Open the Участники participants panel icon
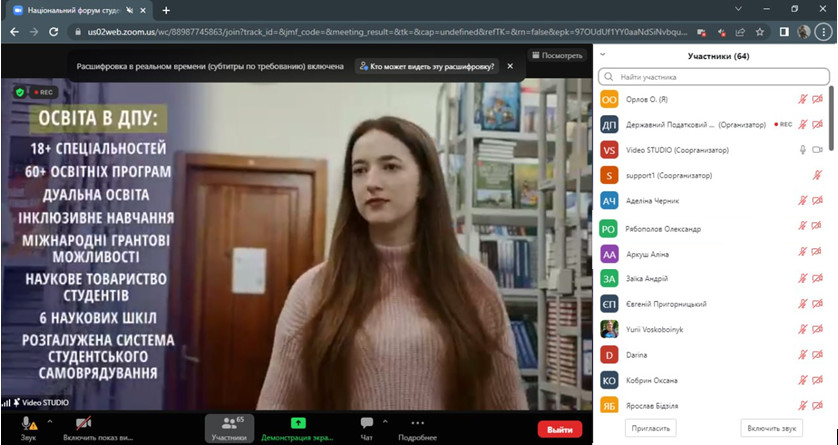Screen dimensions: 838x445 tap(229, 423)
